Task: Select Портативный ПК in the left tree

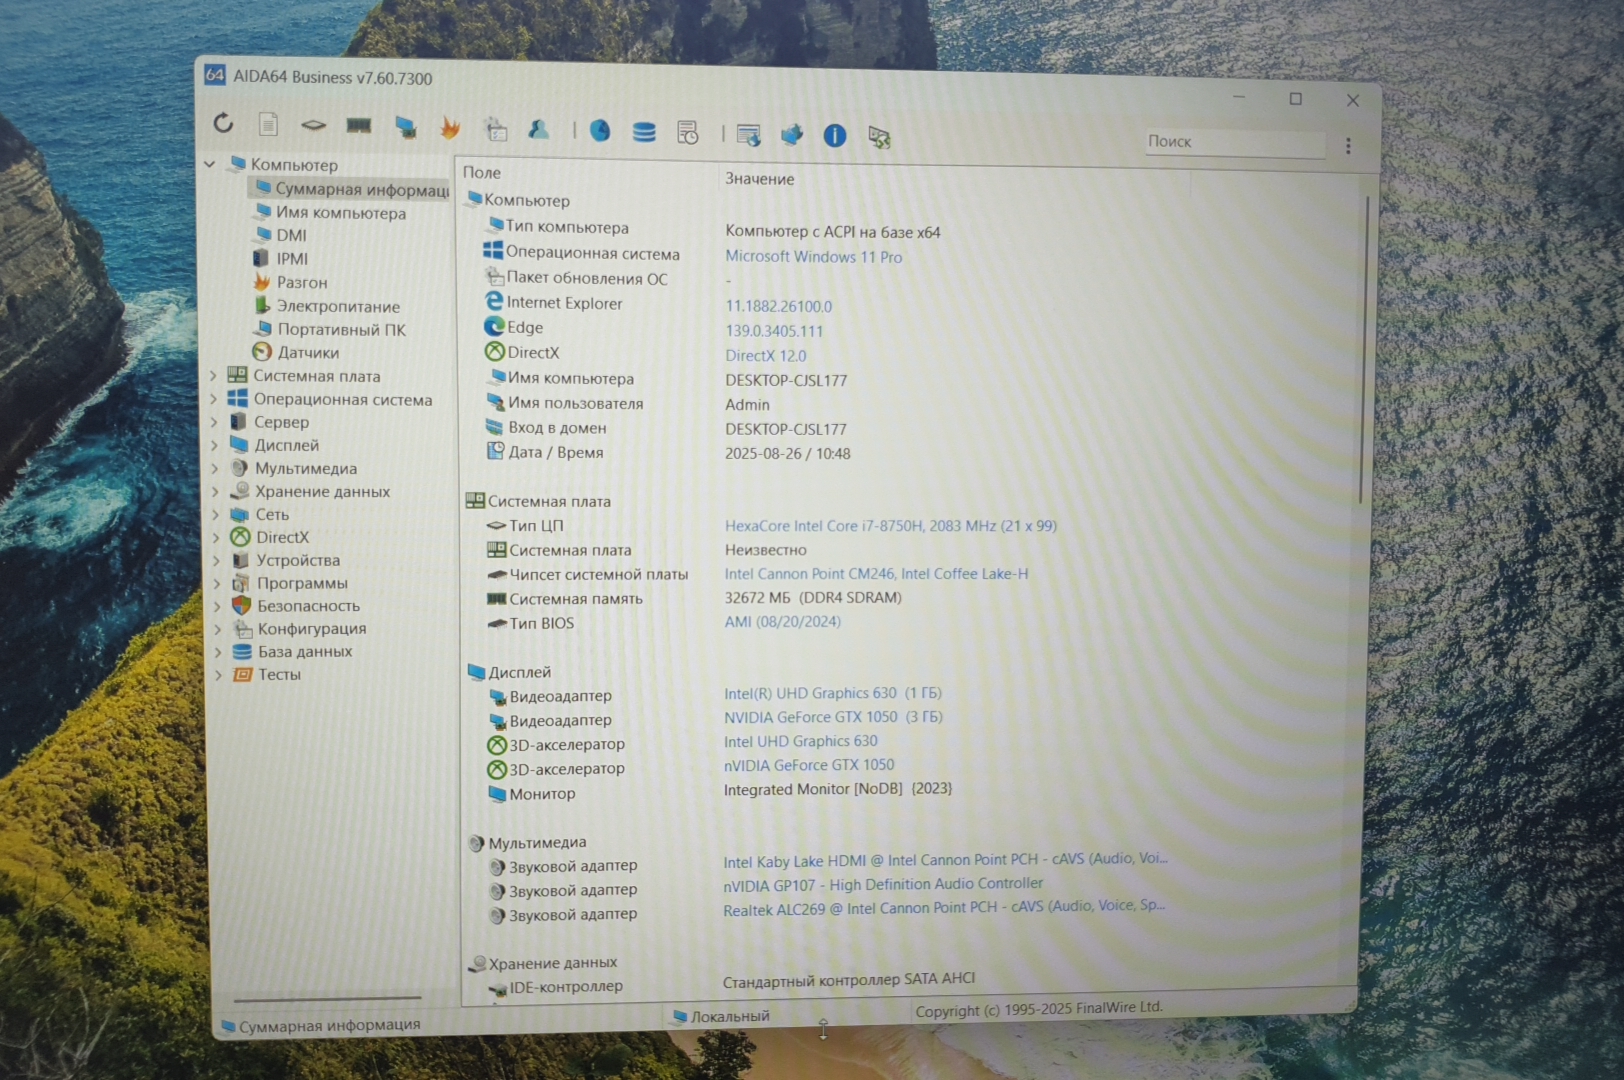Action: [x=330, y=329]
